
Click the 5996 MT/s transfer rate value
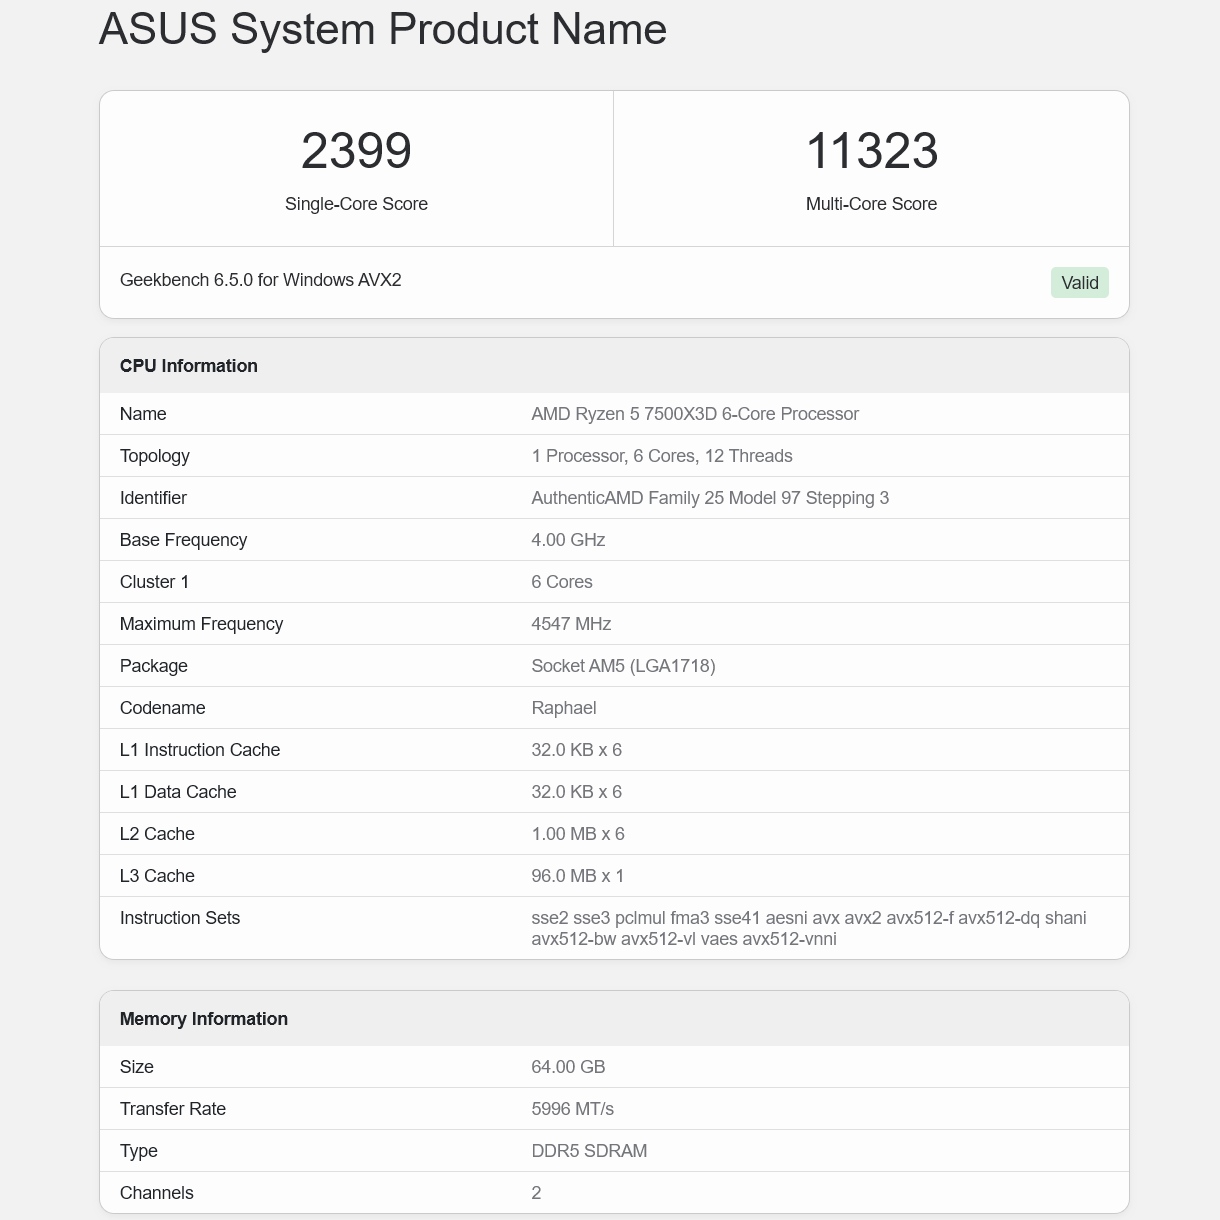click(572, 1109)
